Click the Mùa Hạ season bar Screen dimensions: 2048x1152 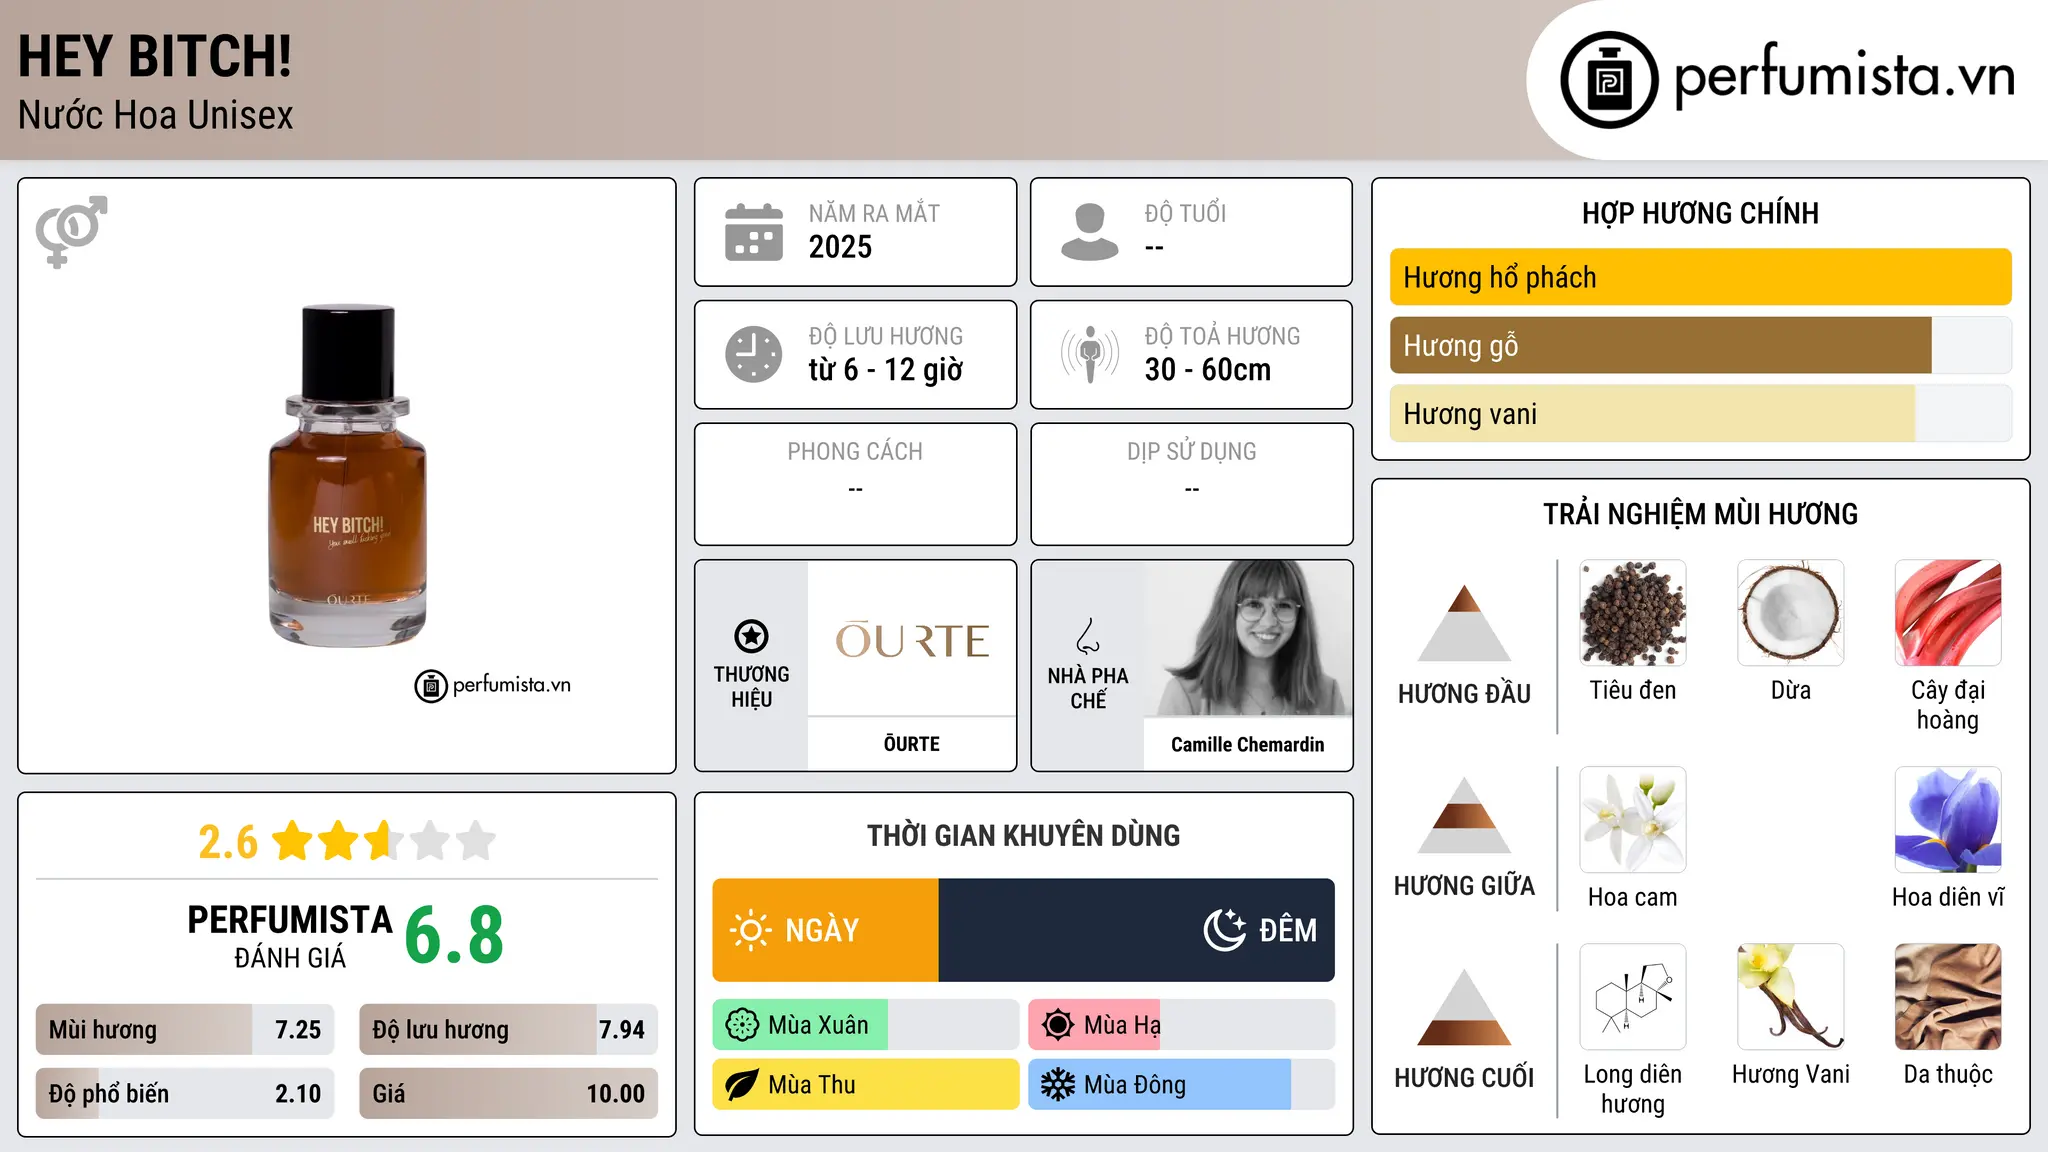1182,1025
